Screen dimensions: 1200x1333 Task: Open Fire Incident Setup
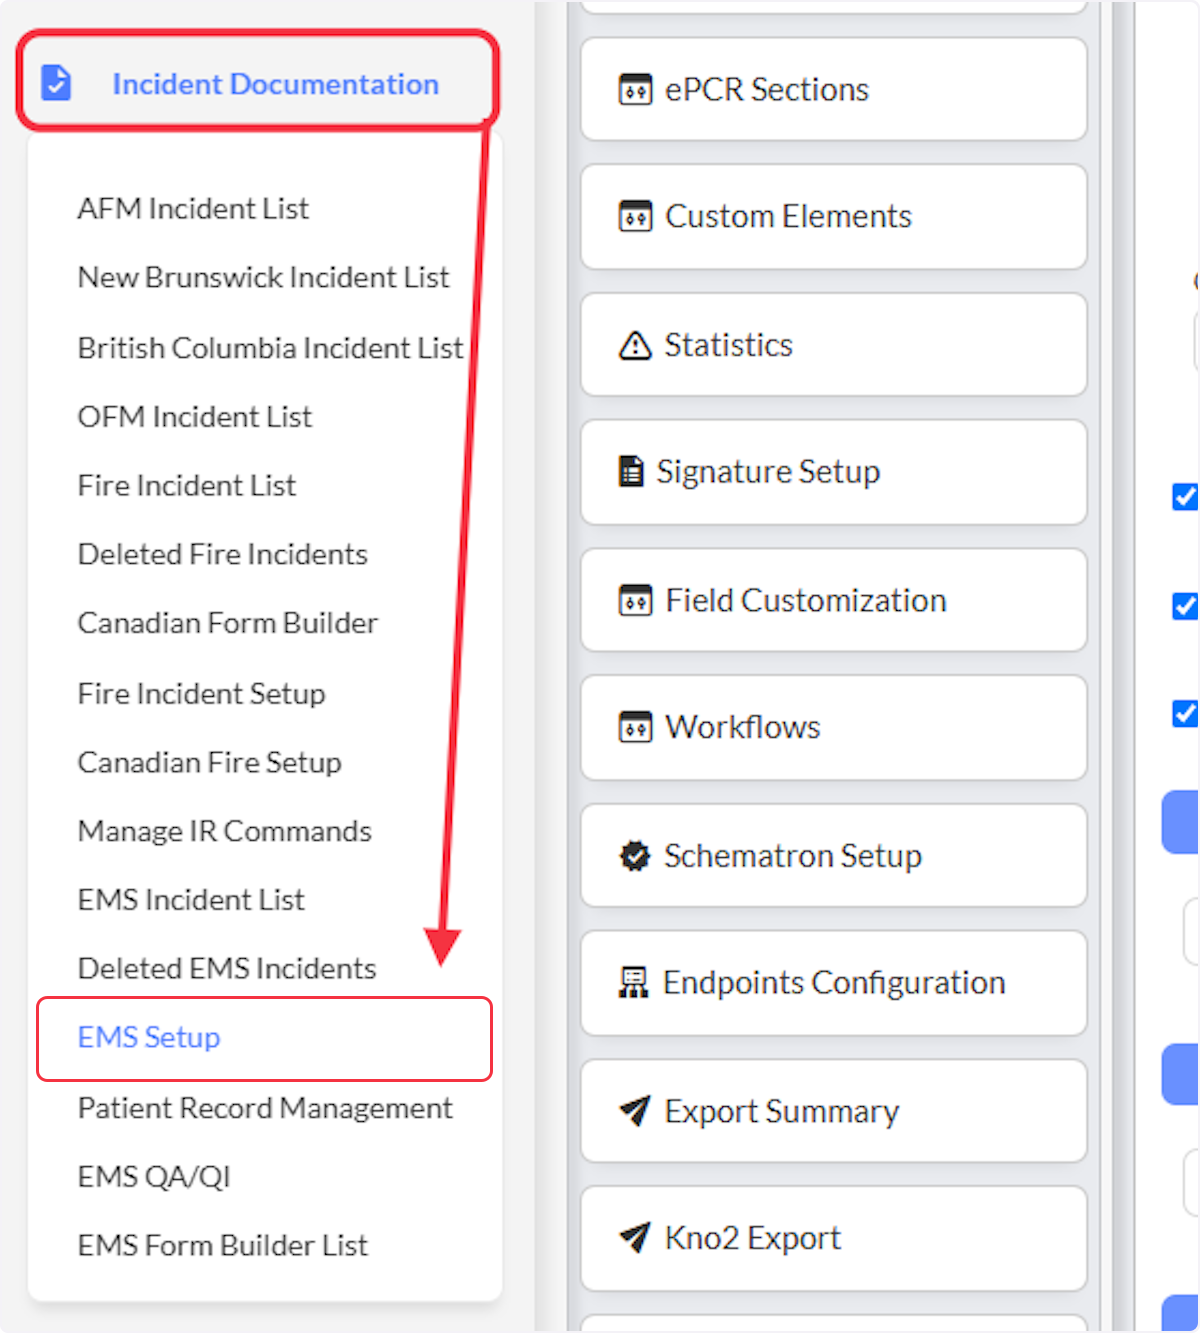(202, 693)
